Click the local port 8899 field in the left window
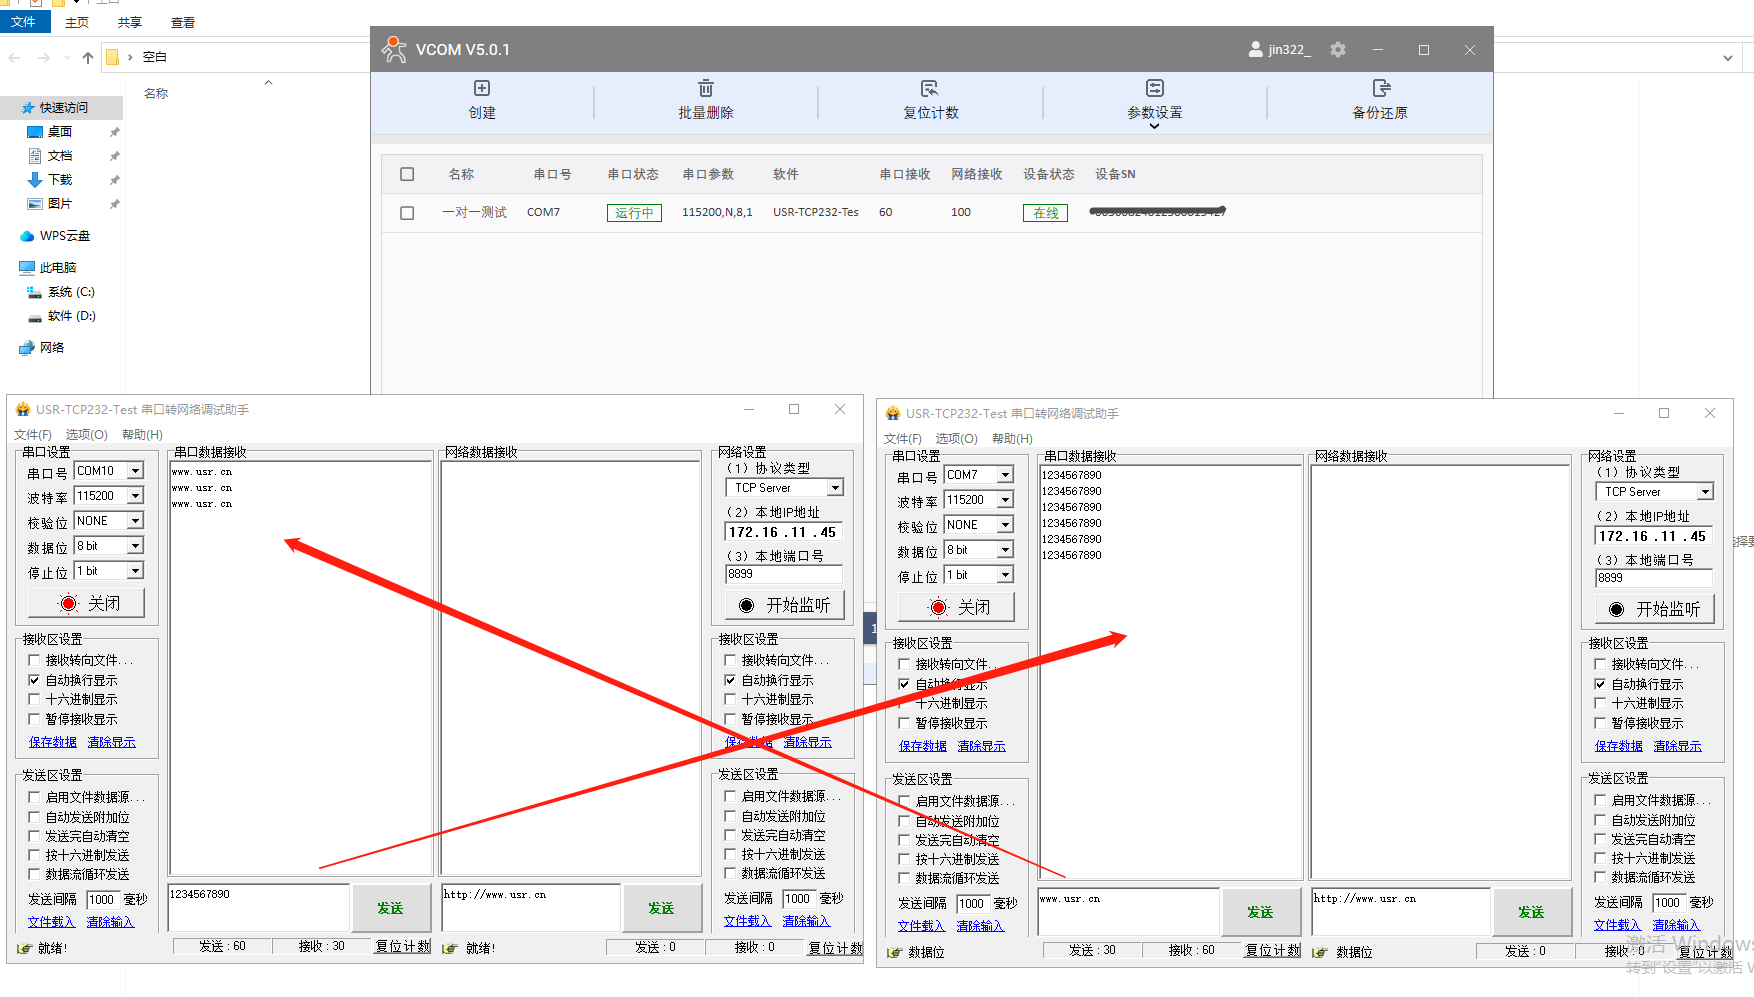1754x997 pixels. tap(783, 574)
